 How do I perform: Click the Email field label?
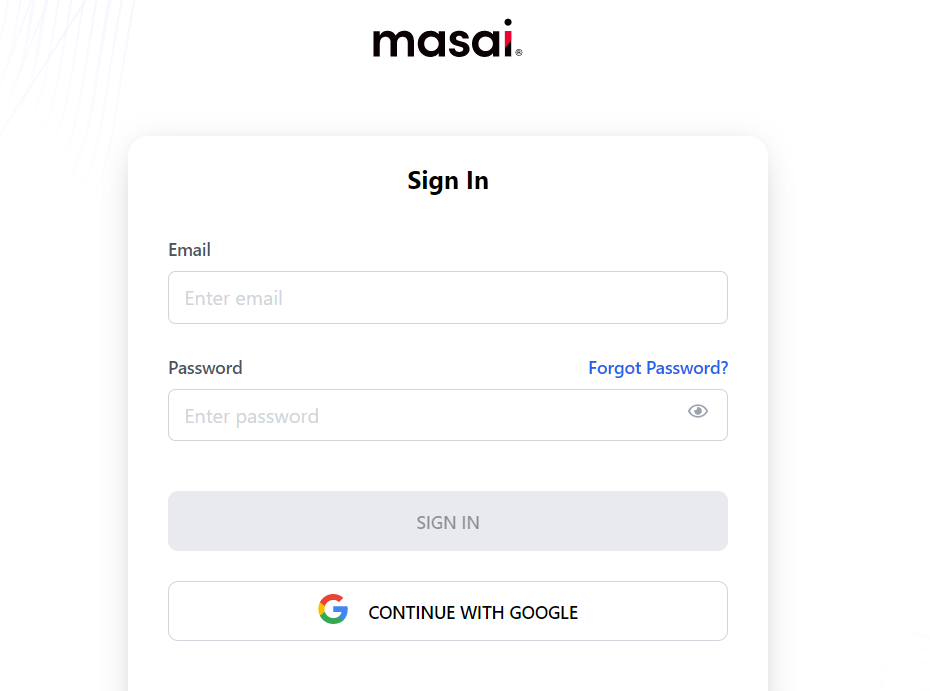pyautogui.click(x=189, y=250)
